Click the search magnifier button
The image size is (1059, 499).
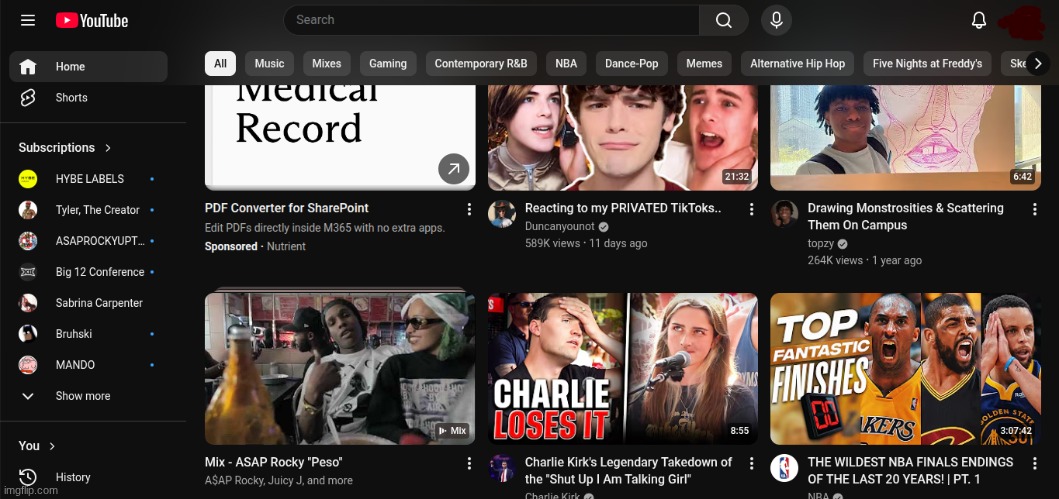point(723,20)
